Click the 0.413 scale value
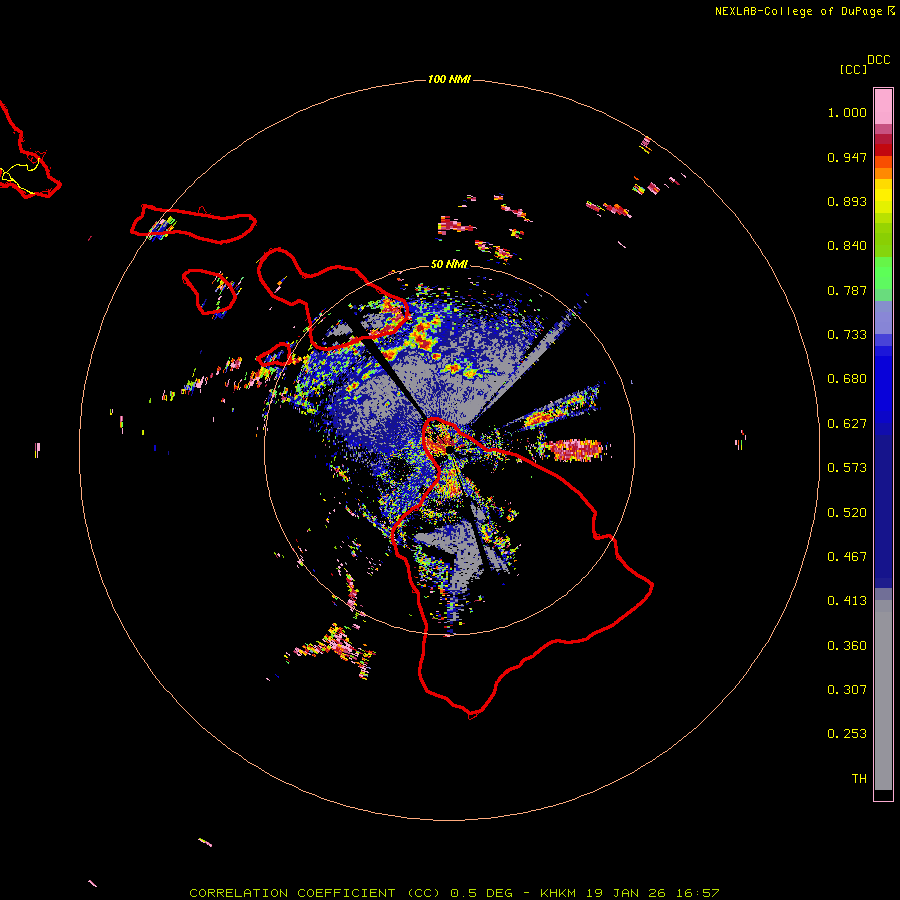900x900 pixels. (x=847, y=601)
